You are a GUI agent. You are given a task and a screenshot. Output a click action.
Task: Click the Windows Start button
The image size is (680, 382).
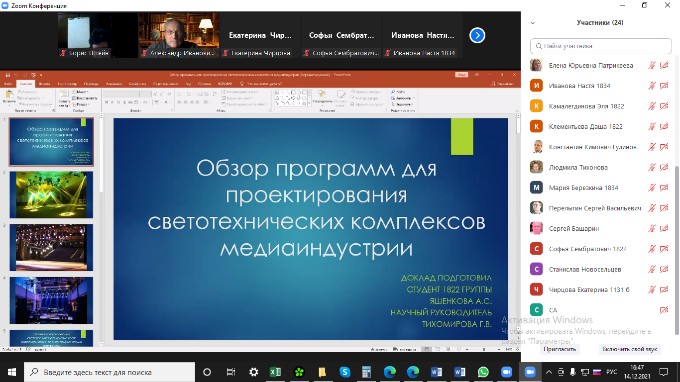pyautogui.click(x=12, y=372)
